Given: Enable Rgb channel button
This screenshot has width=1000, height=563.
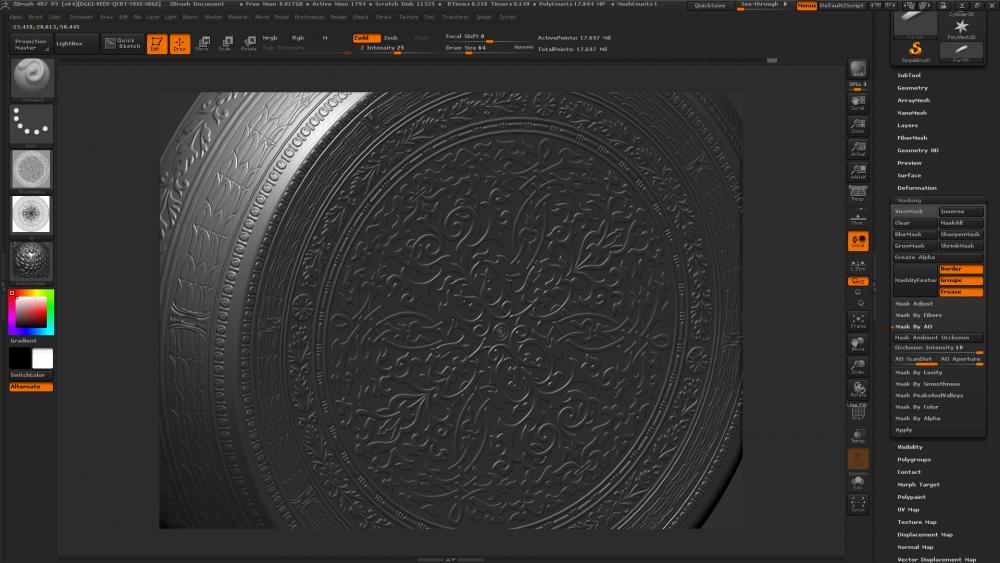Looking at the screenshot, I should pos(298,38).
